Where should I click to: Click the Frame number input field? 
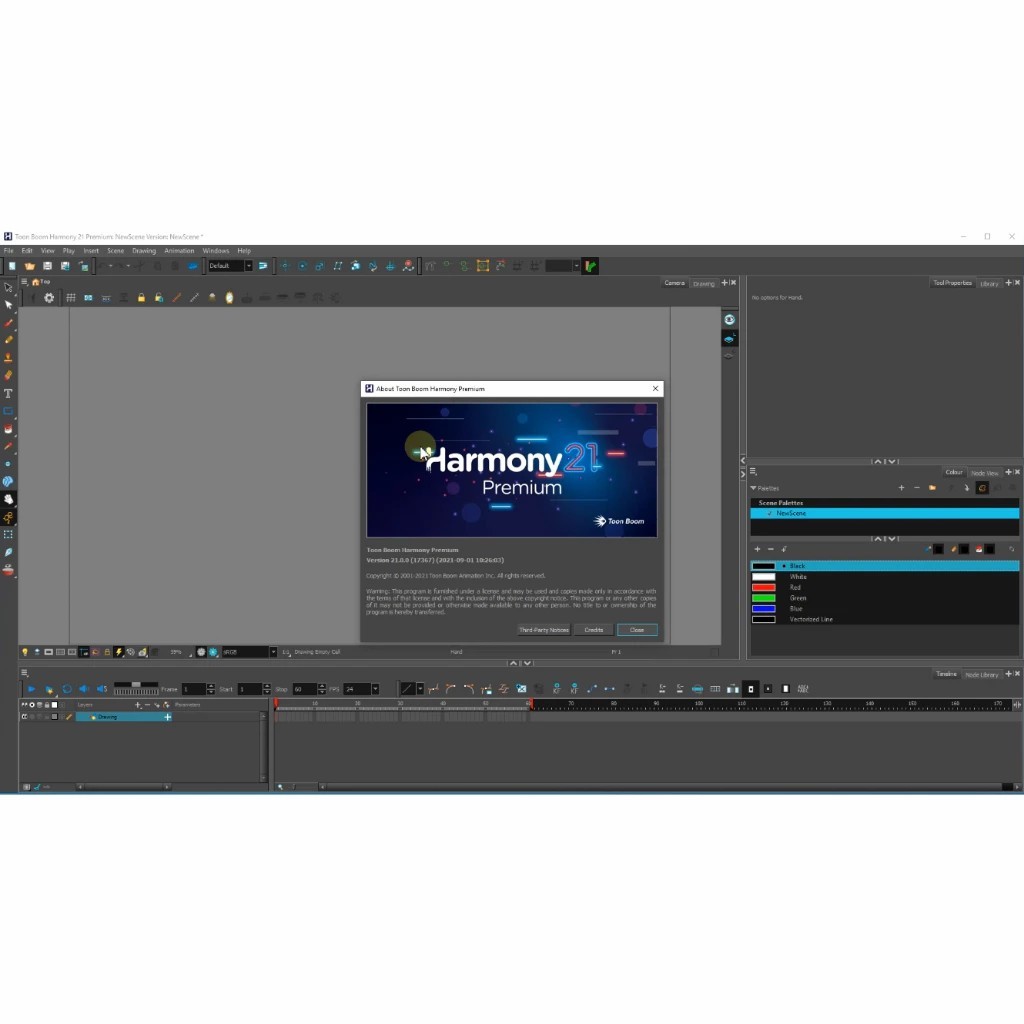click(x=193, y=689)
